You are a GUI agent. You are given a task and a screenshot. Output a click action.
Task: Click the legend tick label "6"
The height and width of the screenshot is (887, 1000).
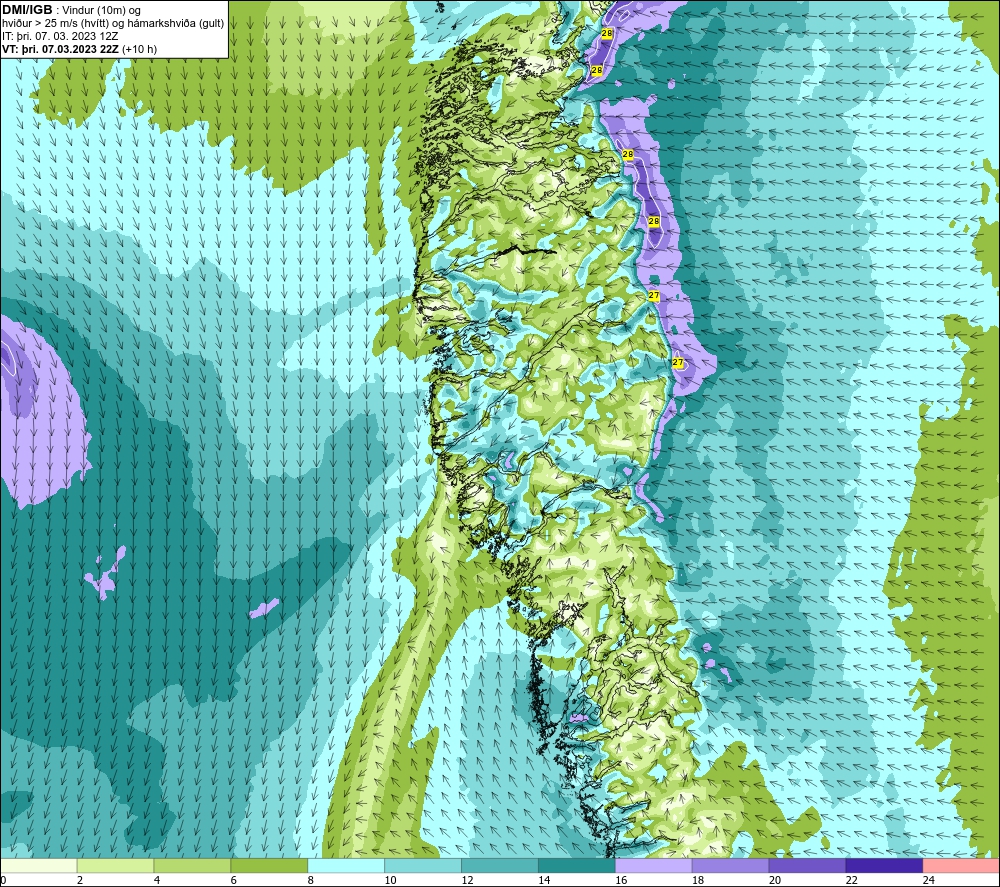(233, 880)
